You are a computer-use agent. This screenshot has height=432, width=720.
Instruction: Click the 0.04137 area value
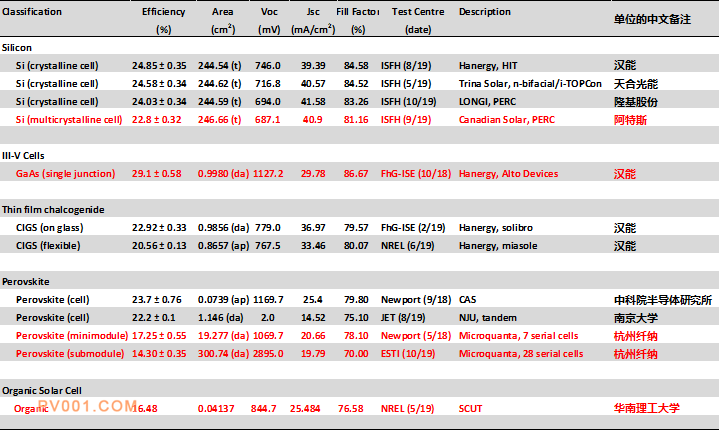[216, 409]
